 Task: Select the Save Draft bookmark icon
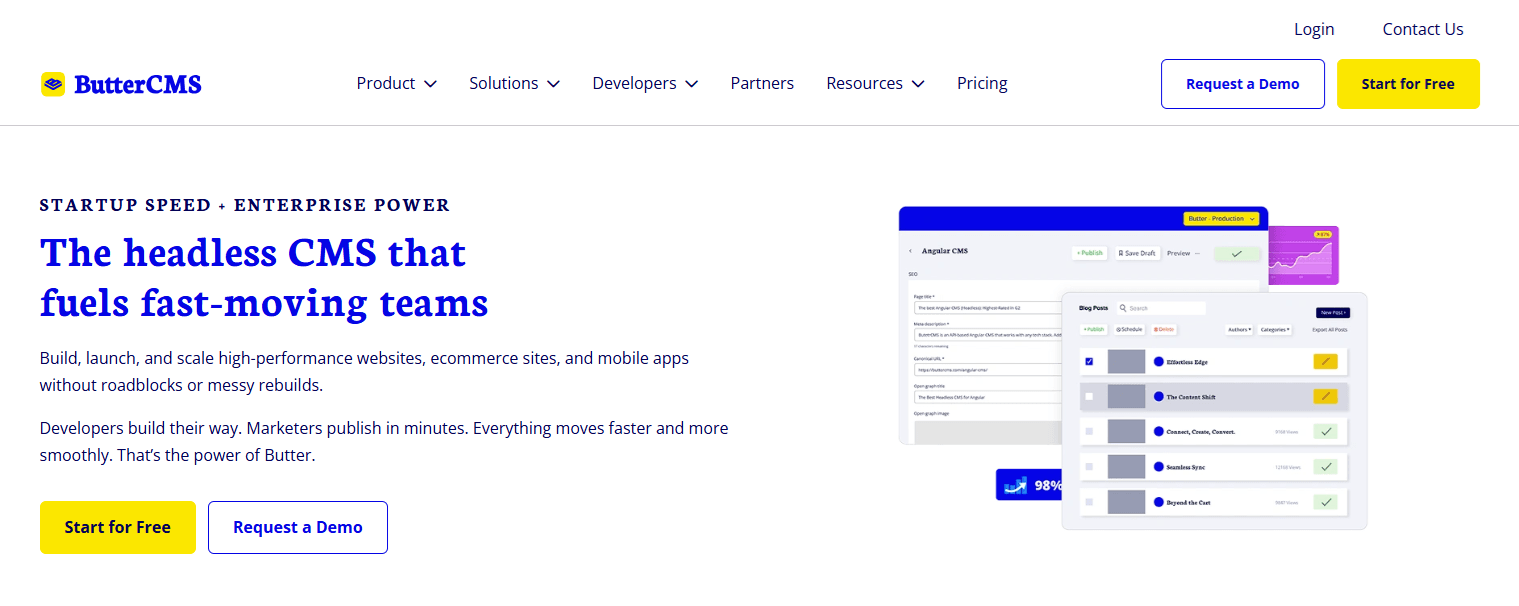tap(1121, 253)
